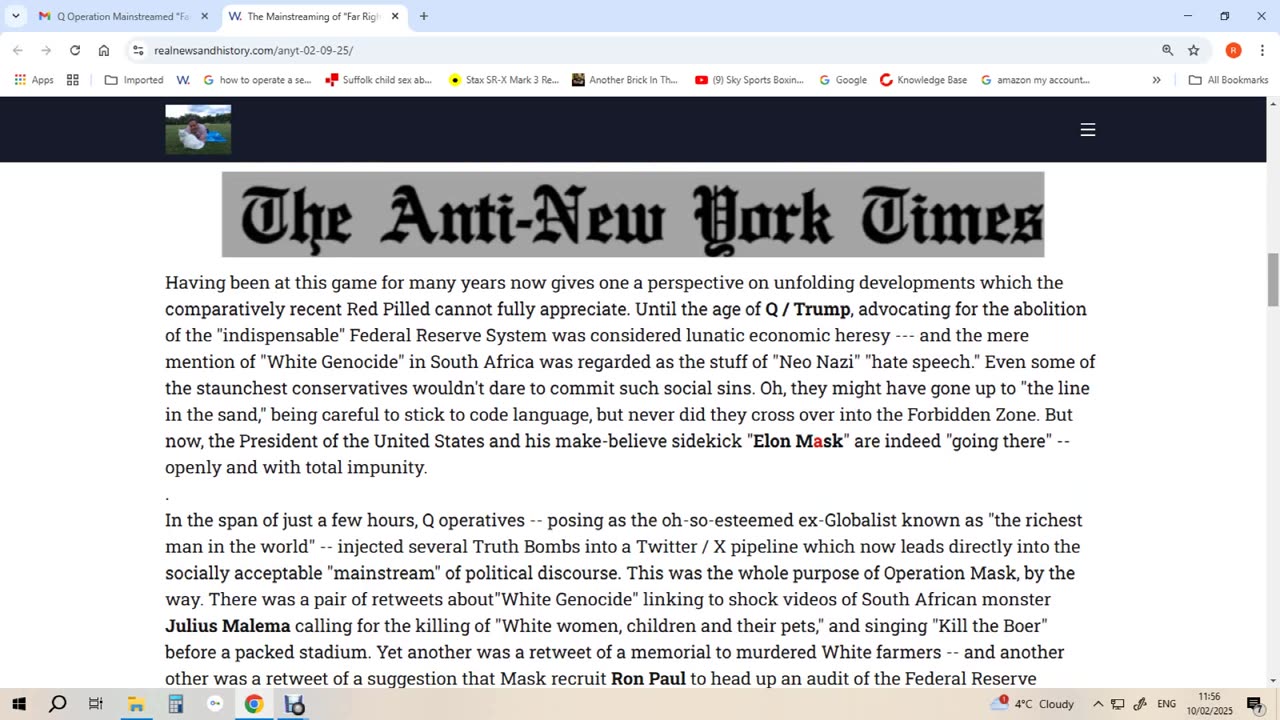Open the Knowledge Base bookmark
Screen dimensions: 1280x720
(924, 80)
